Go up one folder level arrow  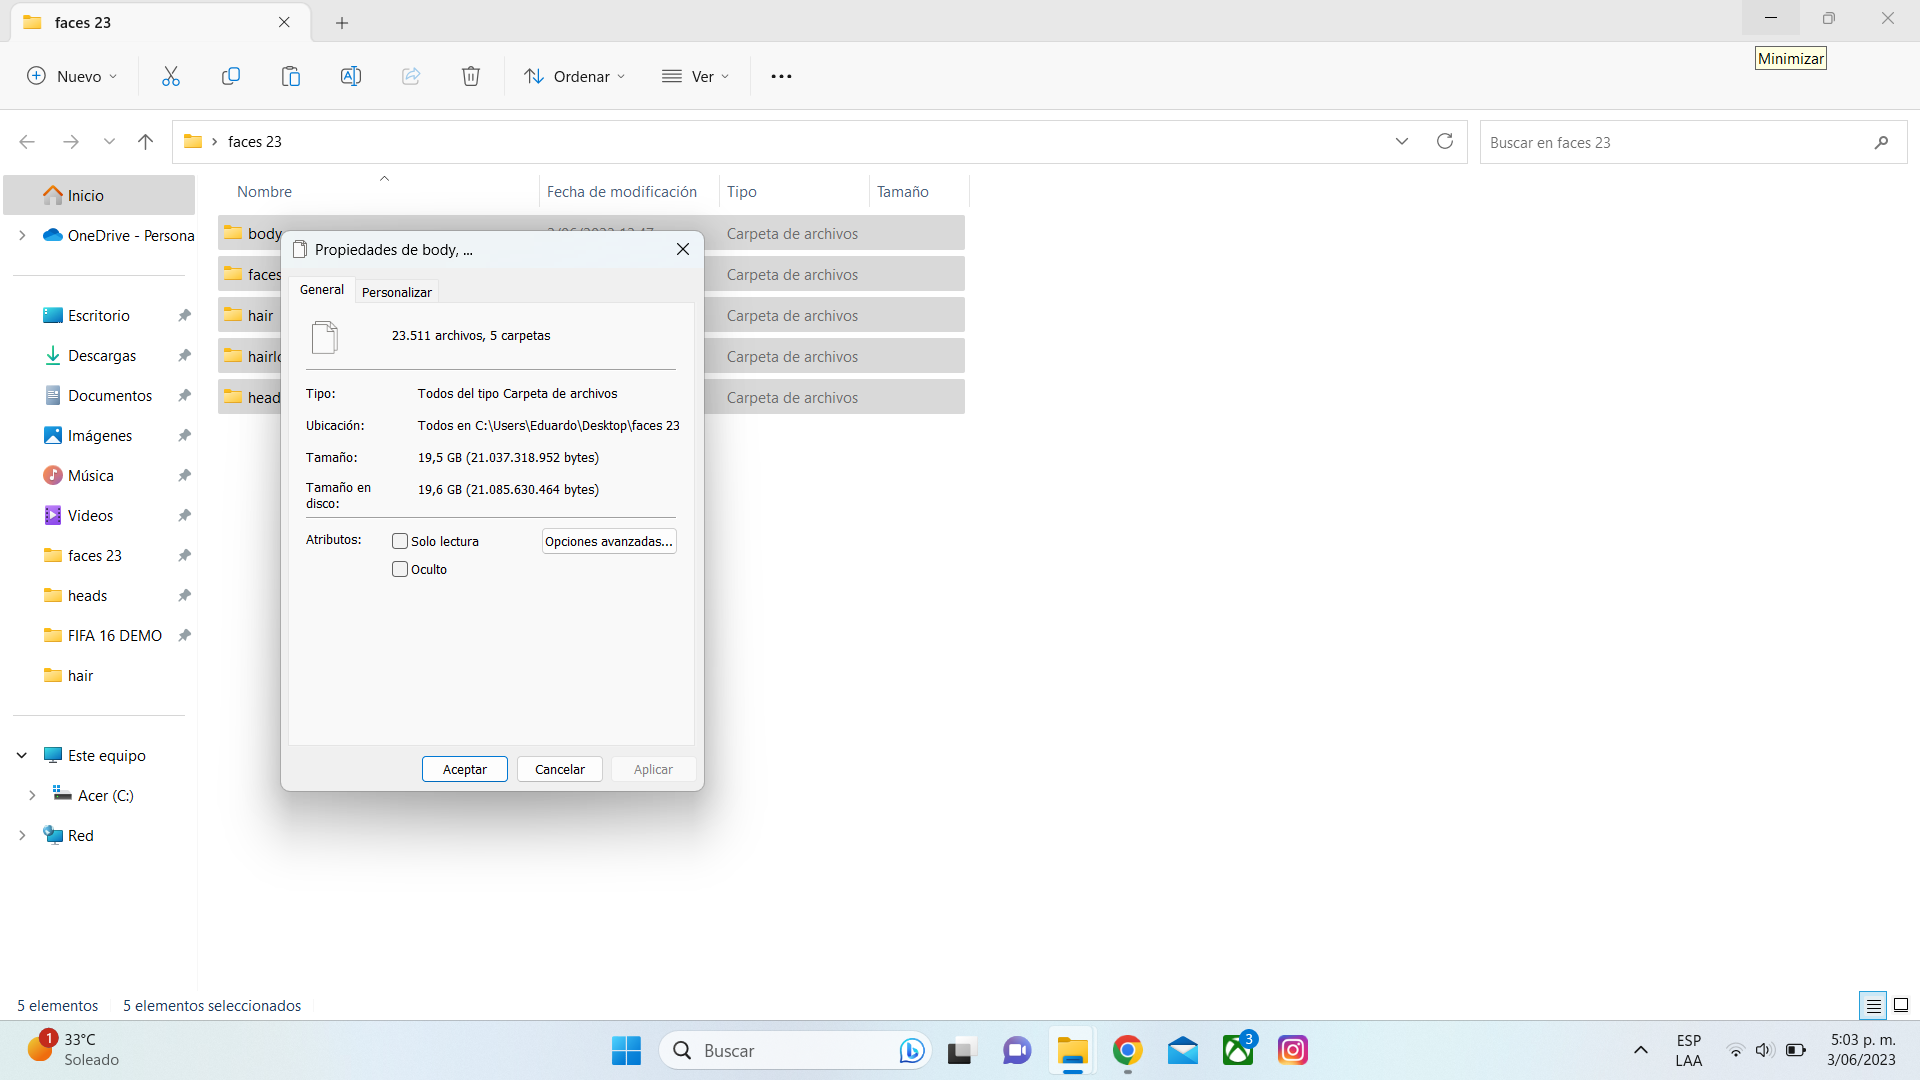tap(145, 142)
